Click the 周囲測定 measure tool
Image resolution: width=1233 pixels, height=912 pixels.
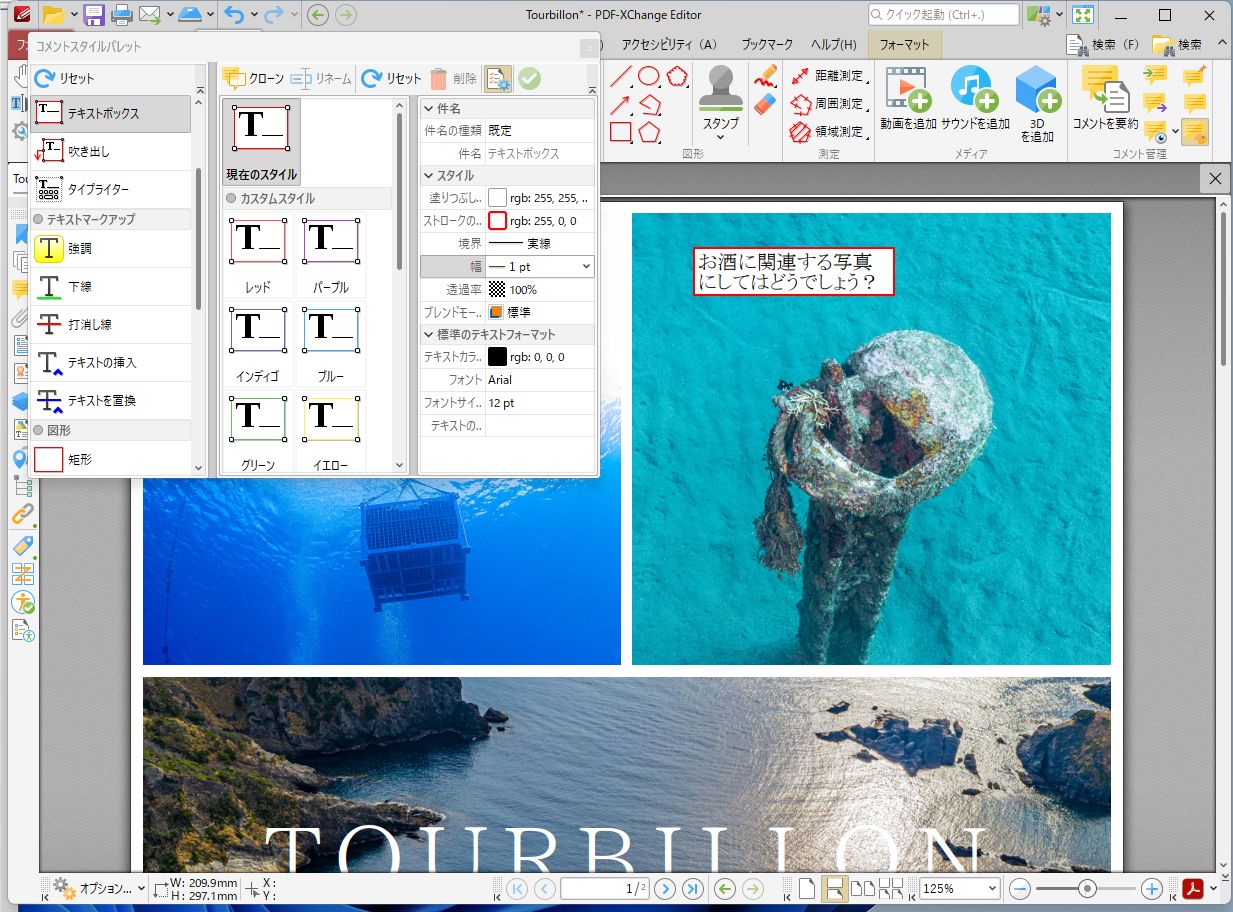pos(828,104)
